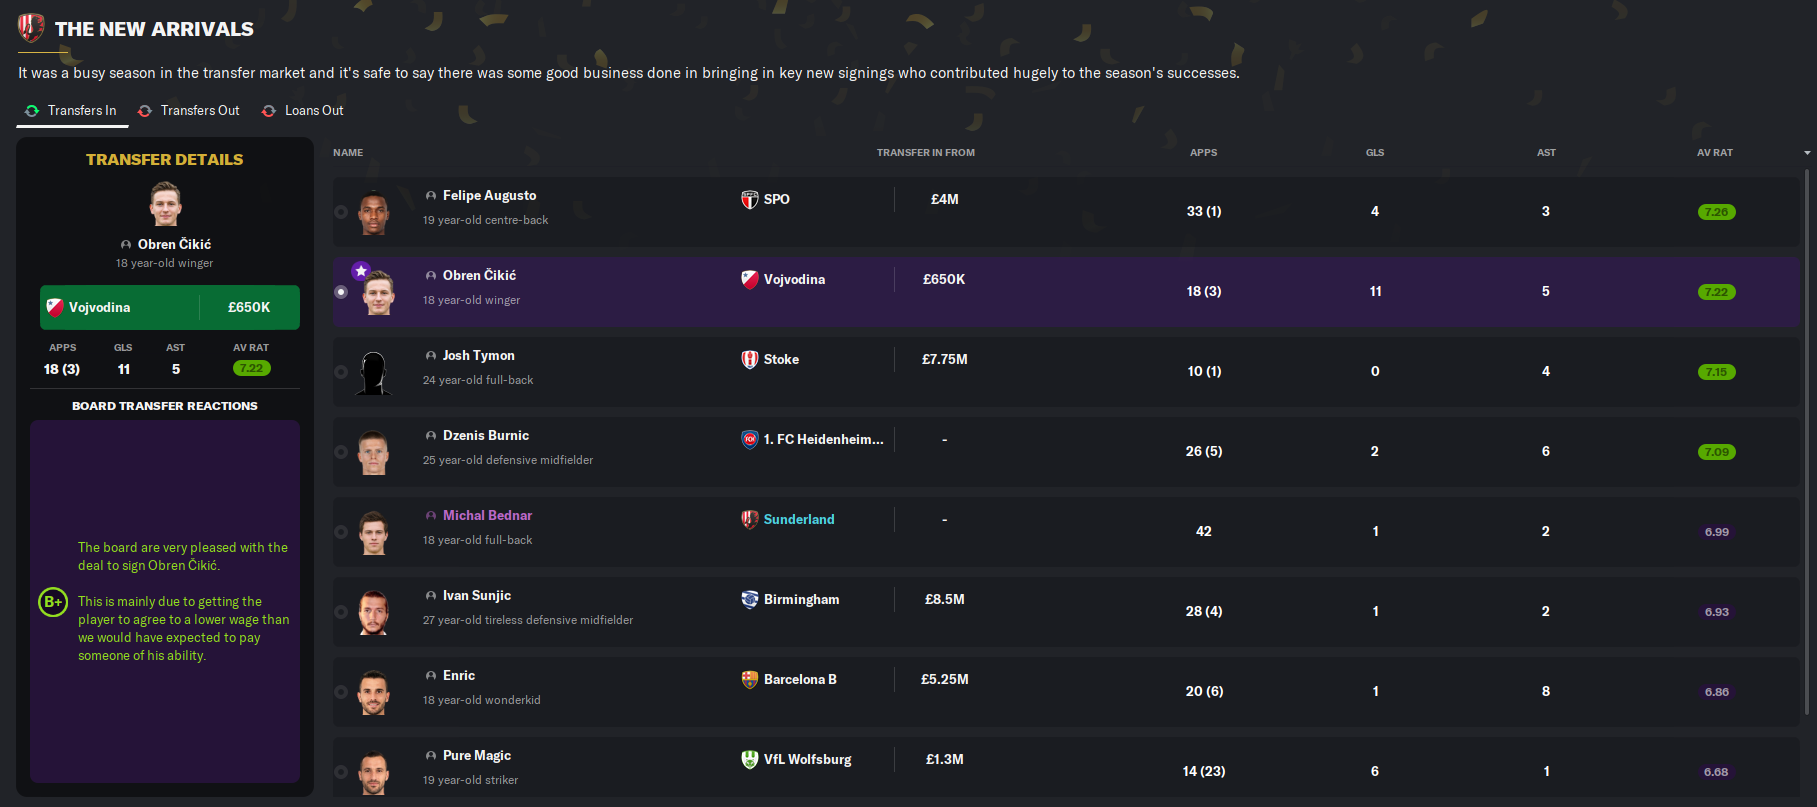Screen dimensions: 1817x807
Task: Select Ivan Sunjic's row radio button
Action: [x=341, y=612]
